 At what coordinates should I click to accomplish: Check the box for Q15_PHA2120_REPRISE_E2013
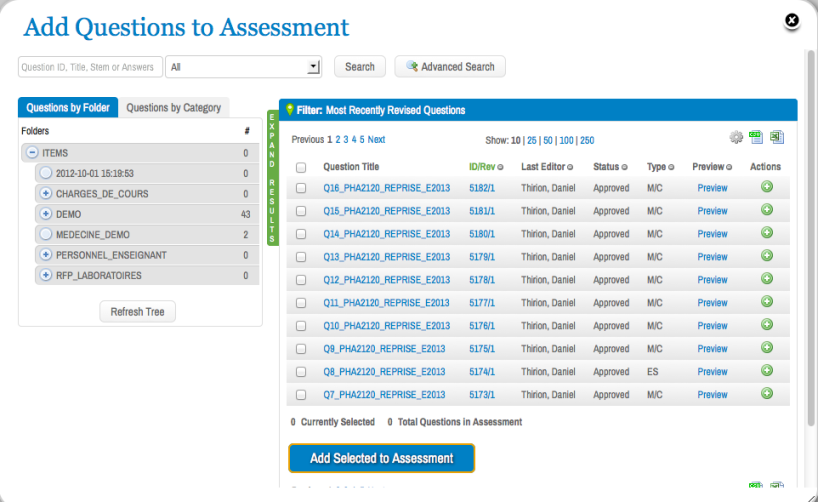[301, 211]
